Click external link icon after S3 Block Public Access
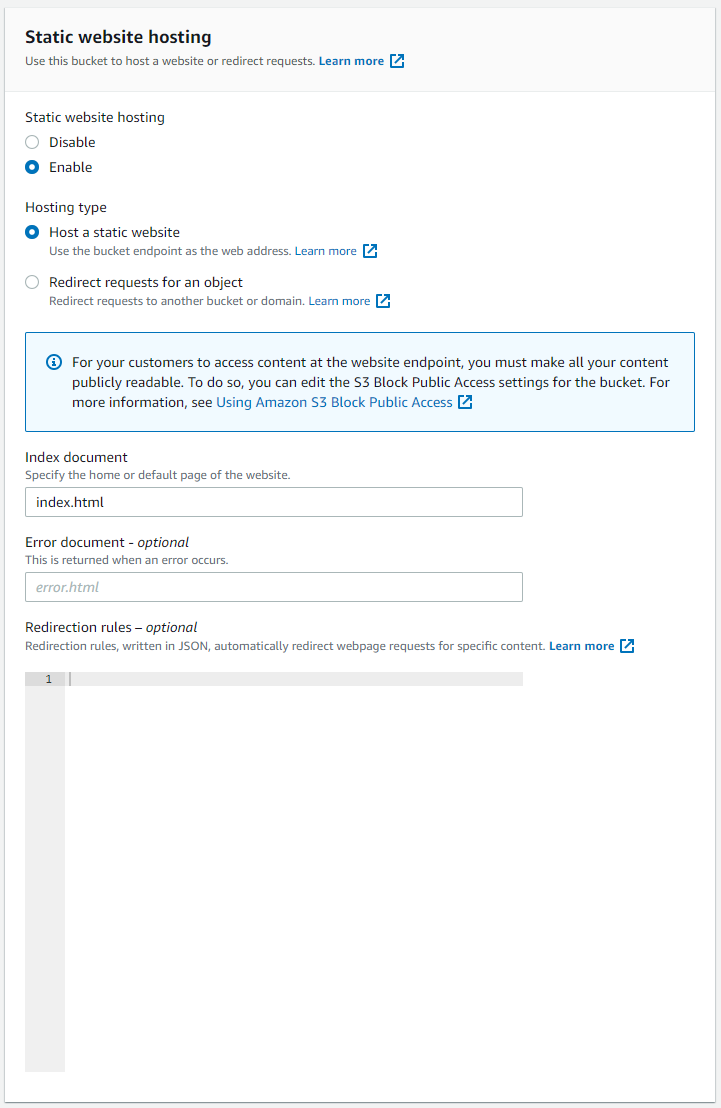This screenshot has height=1108, width=721. (465, 402)
